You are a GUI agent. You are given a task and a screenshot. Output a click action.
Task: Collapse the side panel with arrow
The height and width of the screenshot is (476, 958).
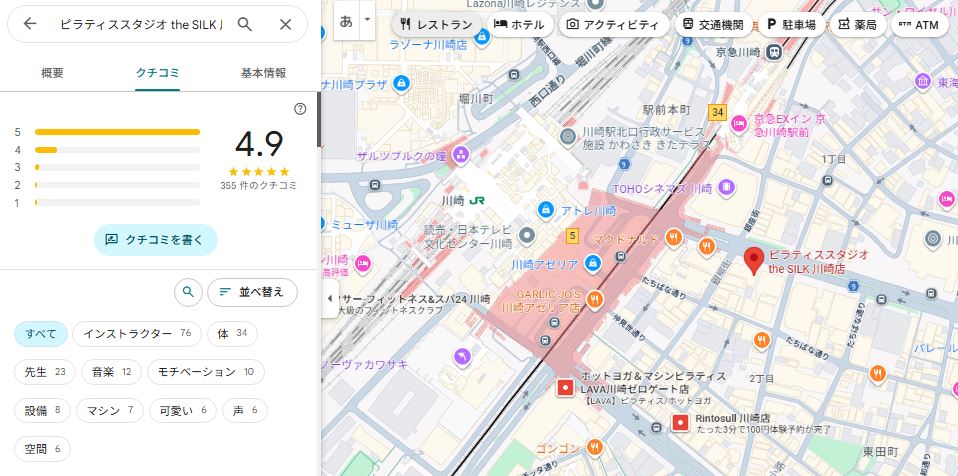[330, 299]
